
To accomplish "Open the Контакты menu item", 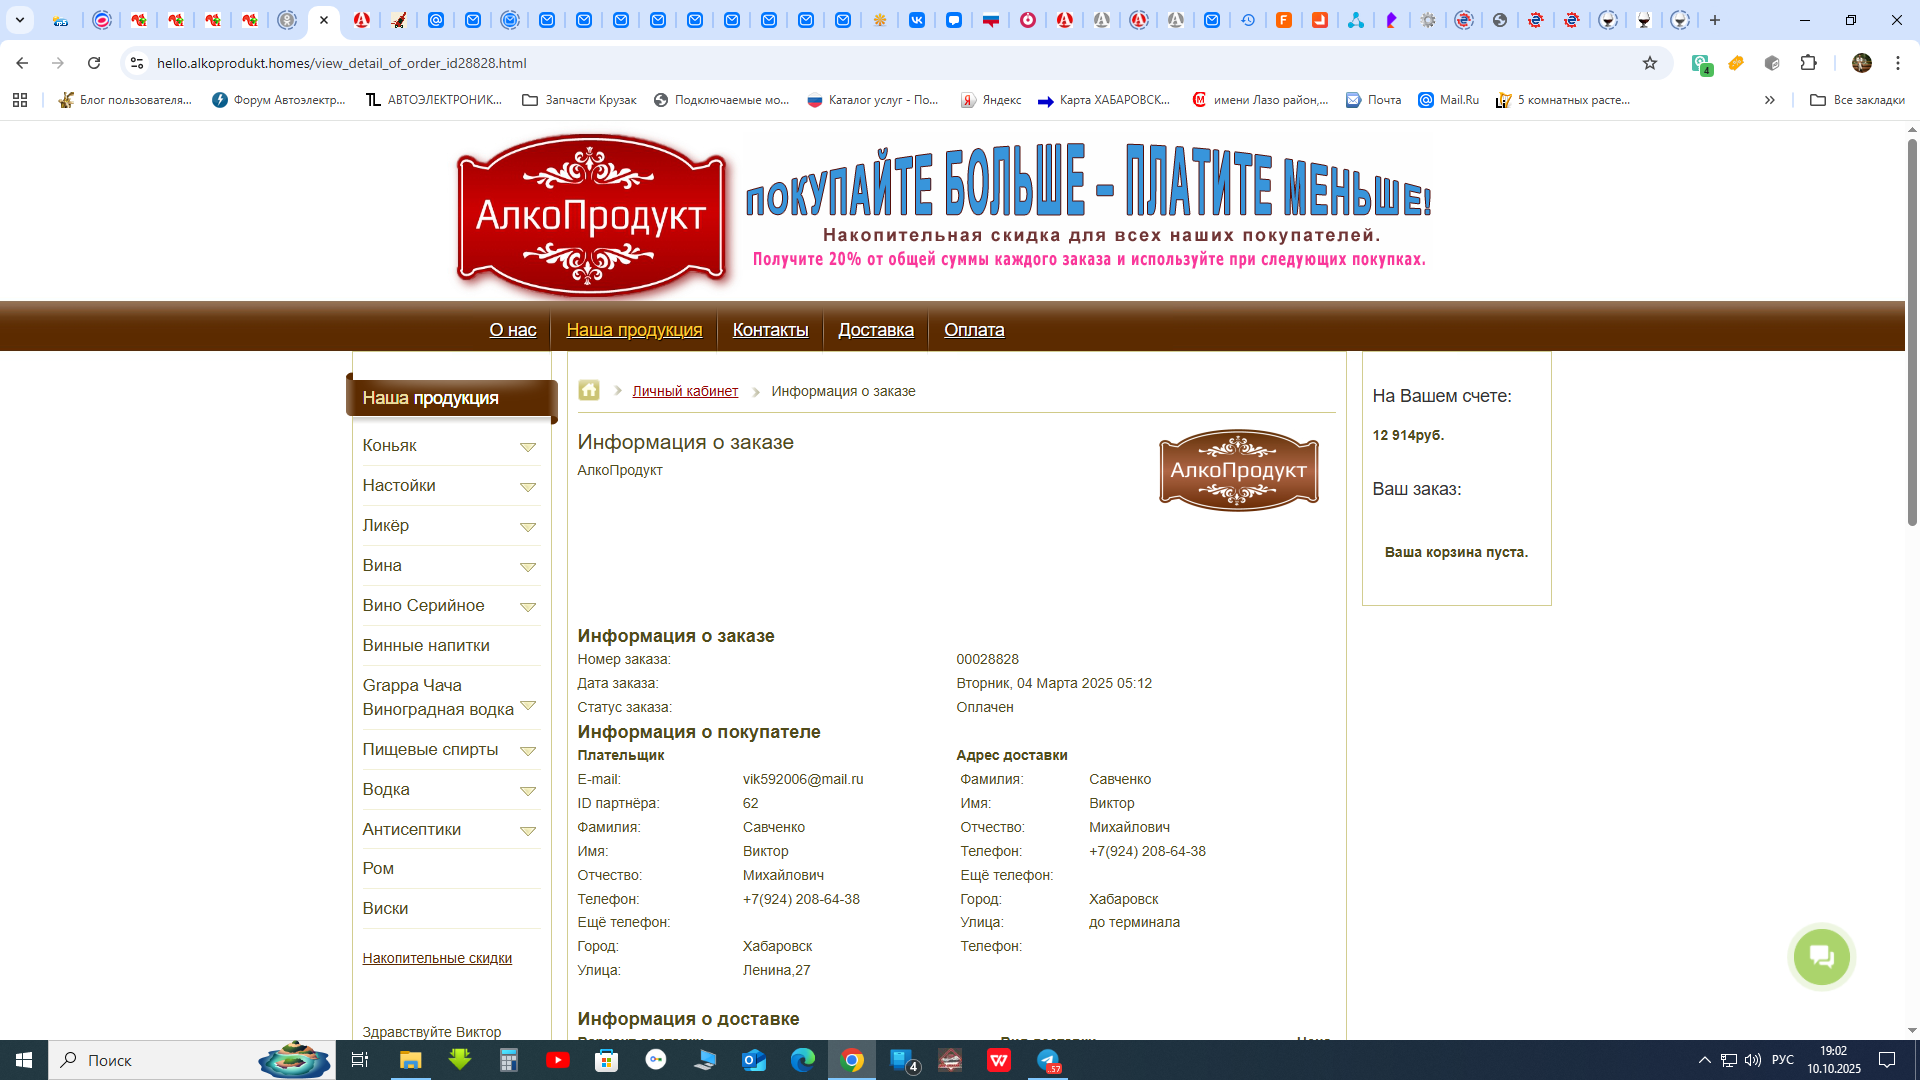I will pos(770,330).
